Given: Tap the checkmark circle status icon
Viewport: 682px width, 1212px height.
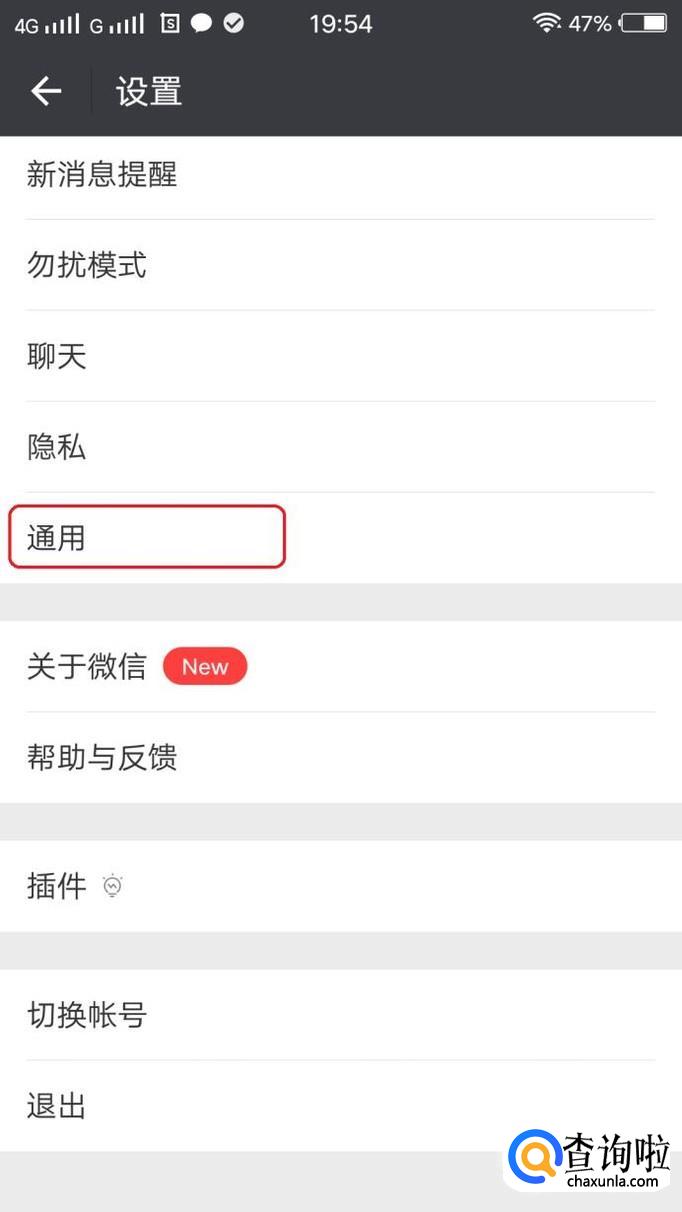Looking at the screenshot, I should pyautogui.click(x=234, y=24).
